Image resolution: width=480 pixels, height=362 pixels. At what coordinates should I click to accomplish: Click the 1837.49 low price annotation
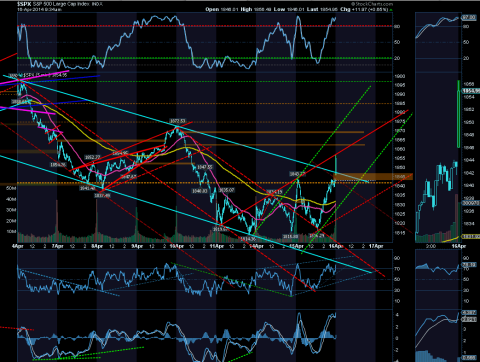click(102, 195)
